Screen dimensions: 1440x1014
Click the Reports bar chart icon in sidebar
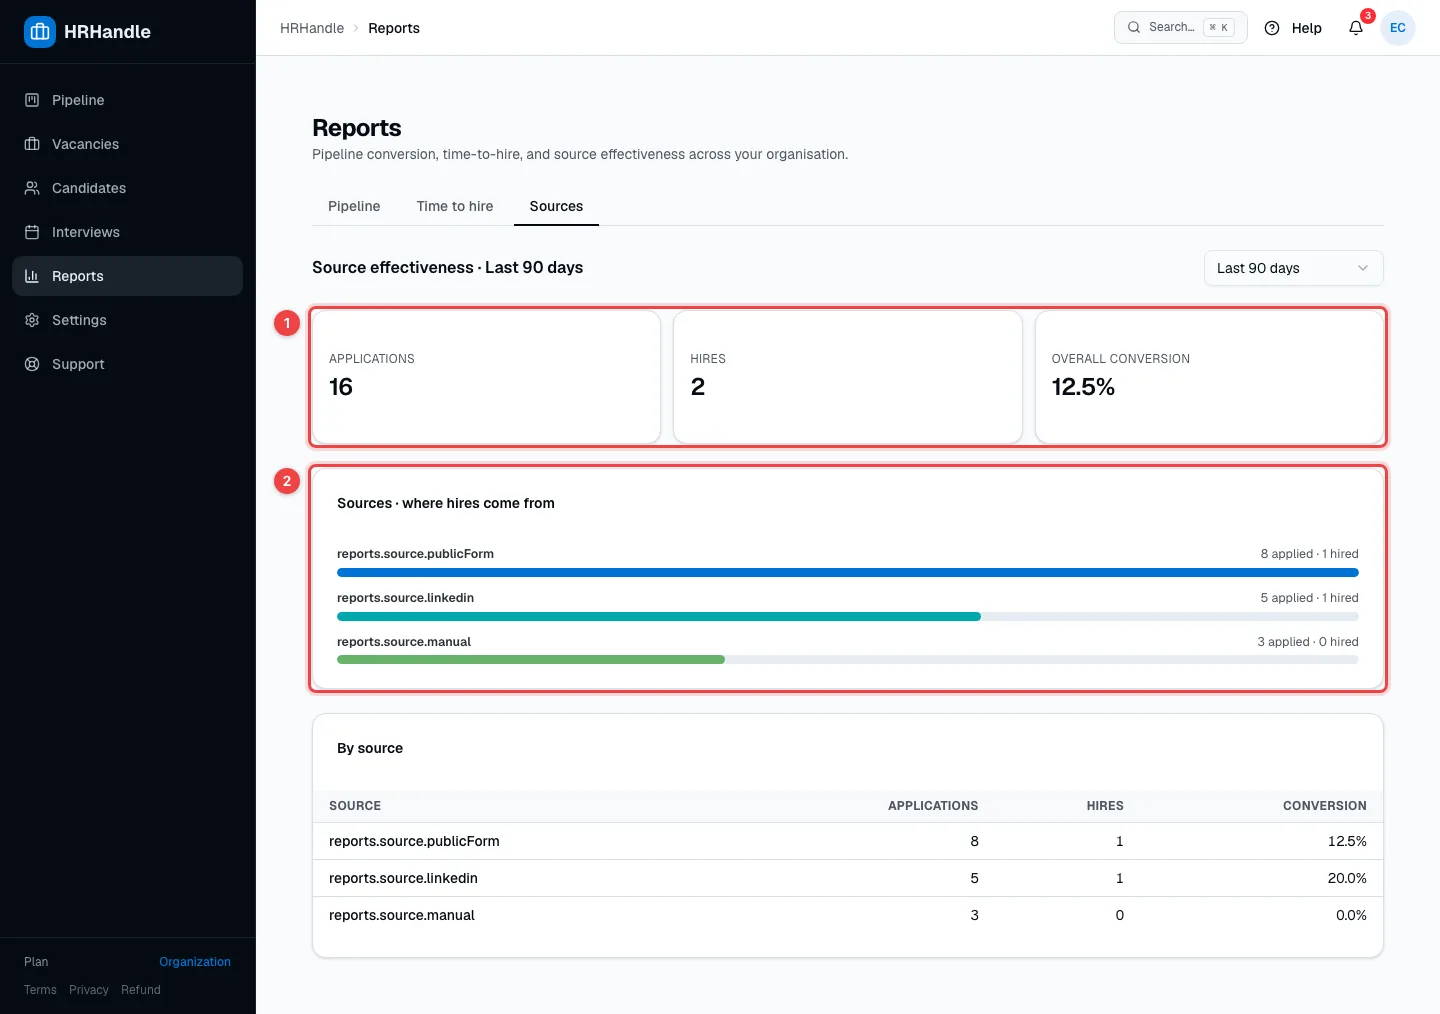(32, 276)
